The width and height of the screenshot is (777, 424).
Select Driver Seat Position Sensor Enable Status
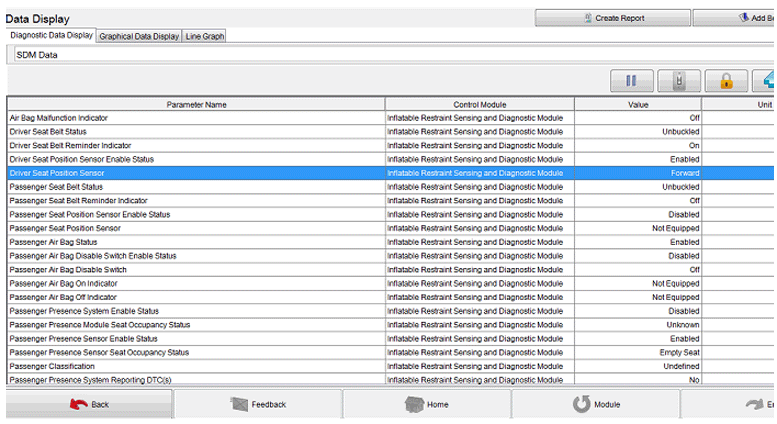pos(390,159)
